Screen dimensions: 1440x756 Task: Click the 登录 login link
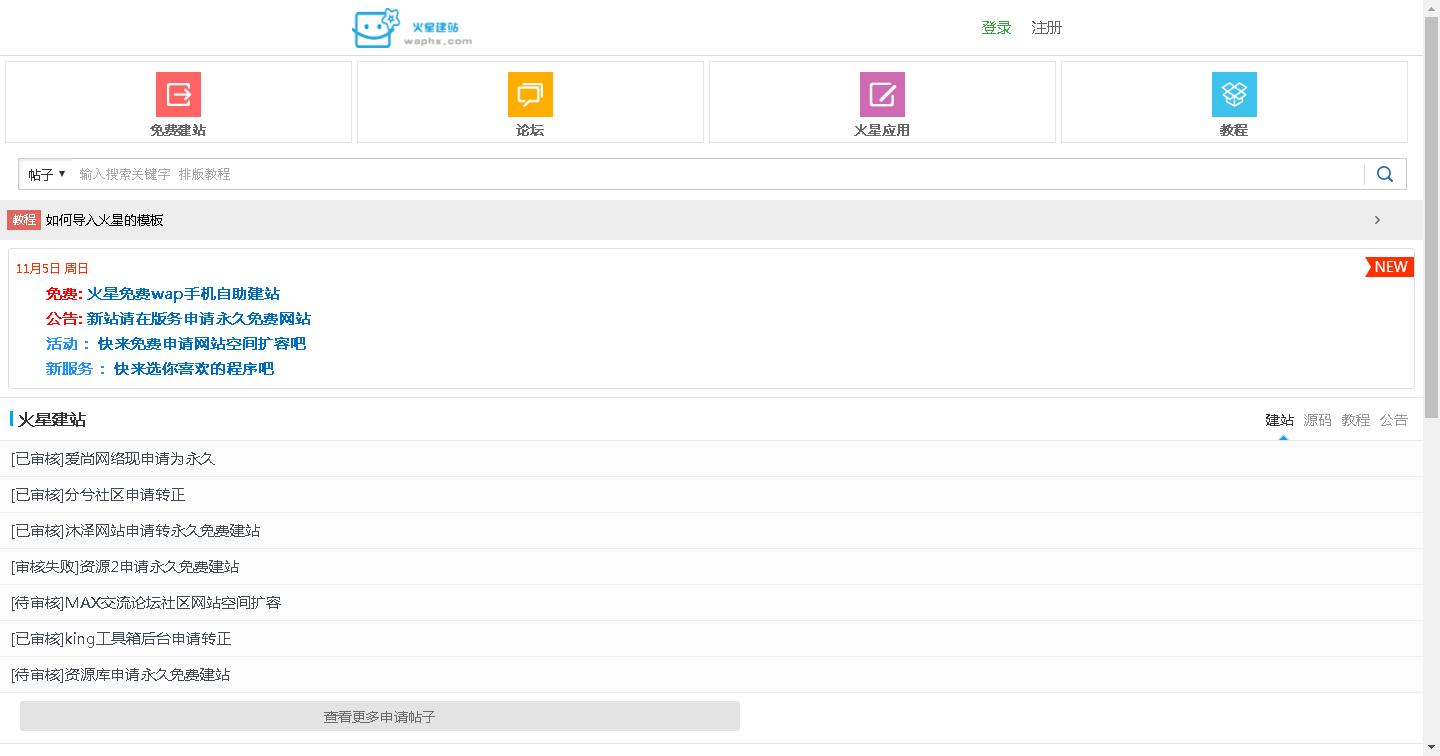click(996, 28)
